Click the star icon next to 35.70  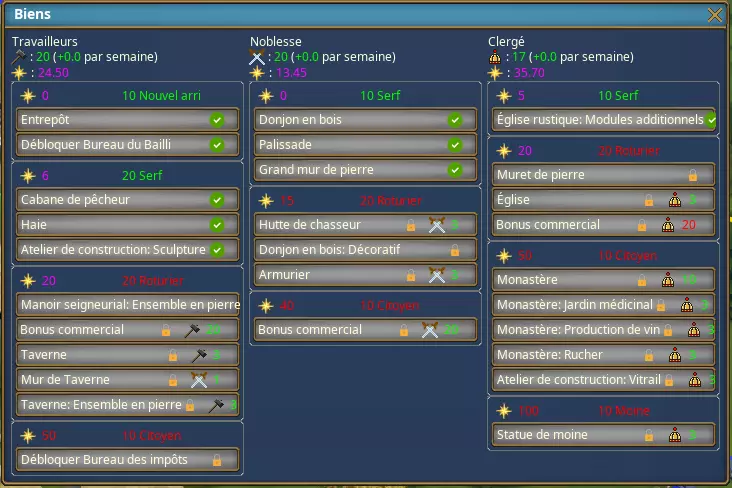pyautogui.click(x=495, y=73)
